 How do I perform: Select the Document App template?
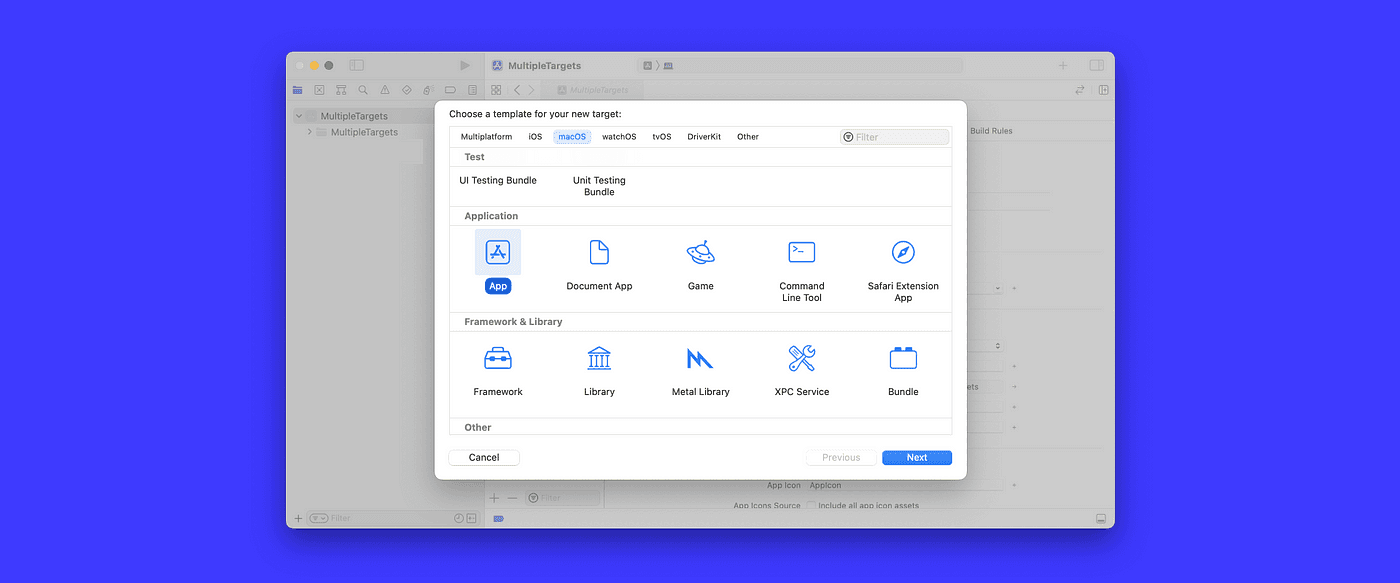pos(599,252)
